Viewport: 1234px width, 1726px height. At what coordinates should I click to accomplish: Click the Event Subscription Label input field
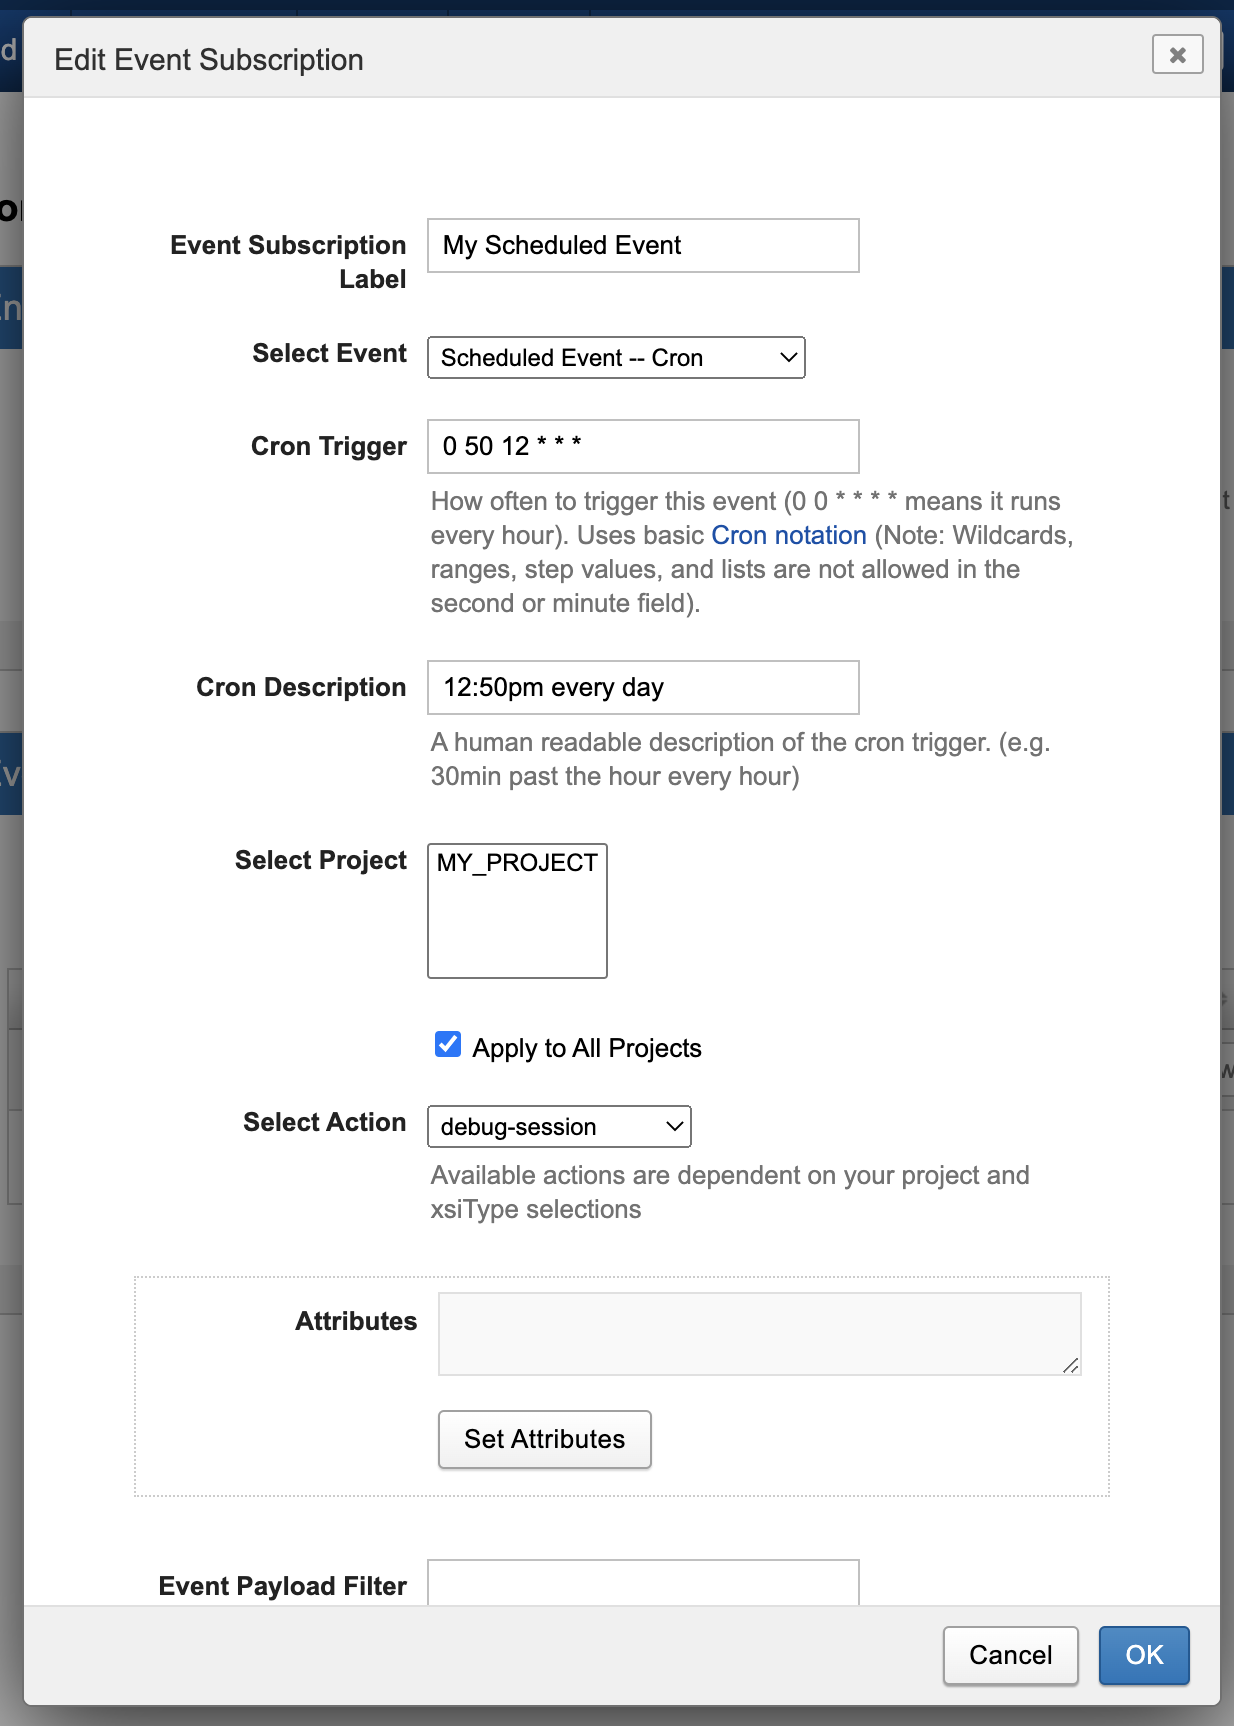click(642, 246)
